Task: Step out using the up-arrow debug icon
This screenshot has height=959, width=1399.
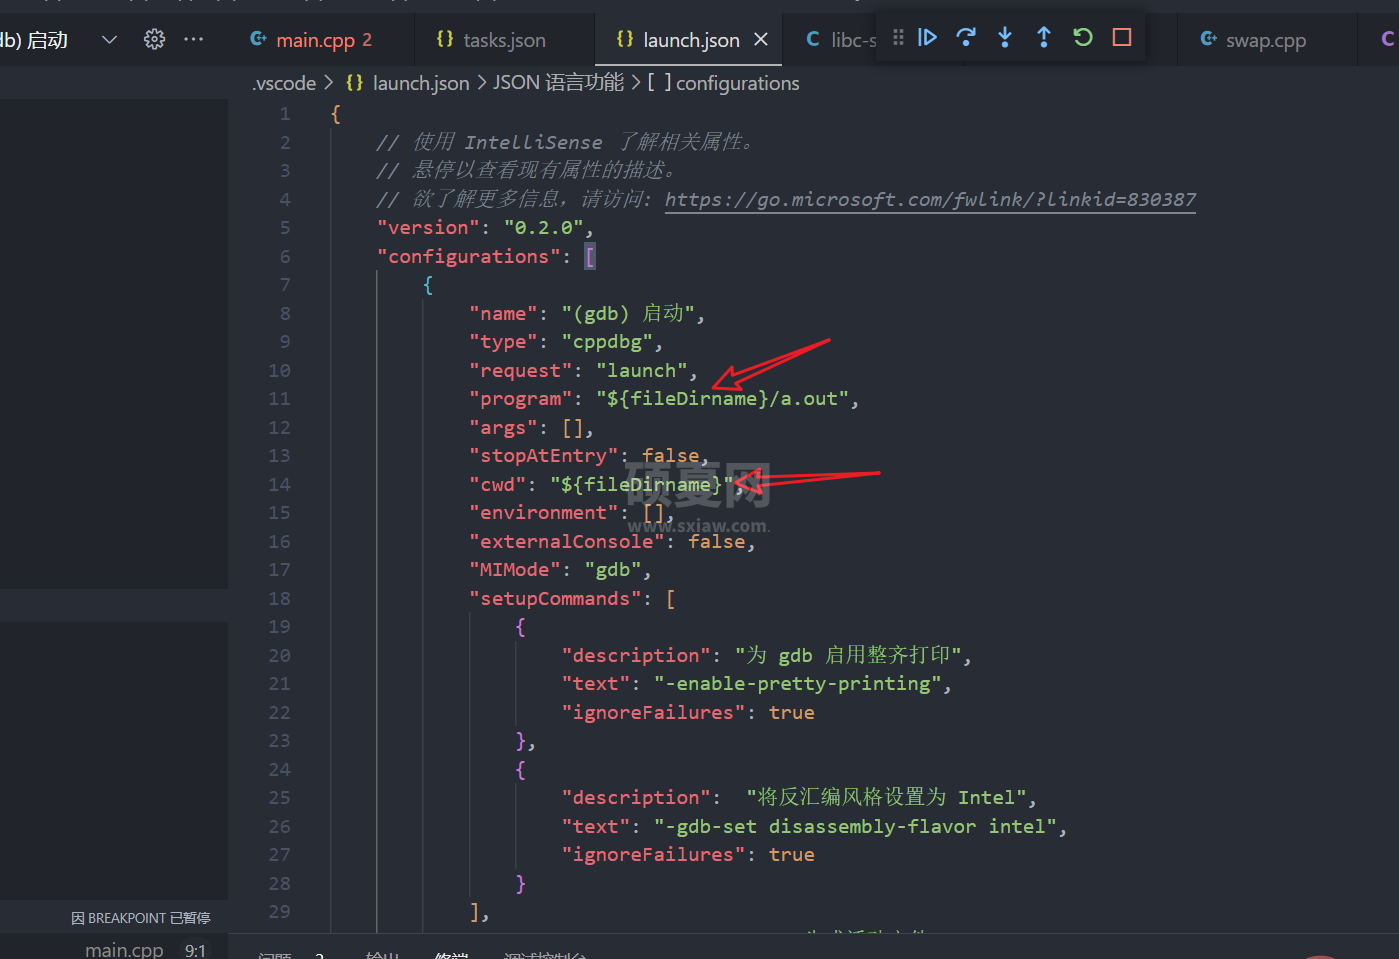Action: (1044, 38)
